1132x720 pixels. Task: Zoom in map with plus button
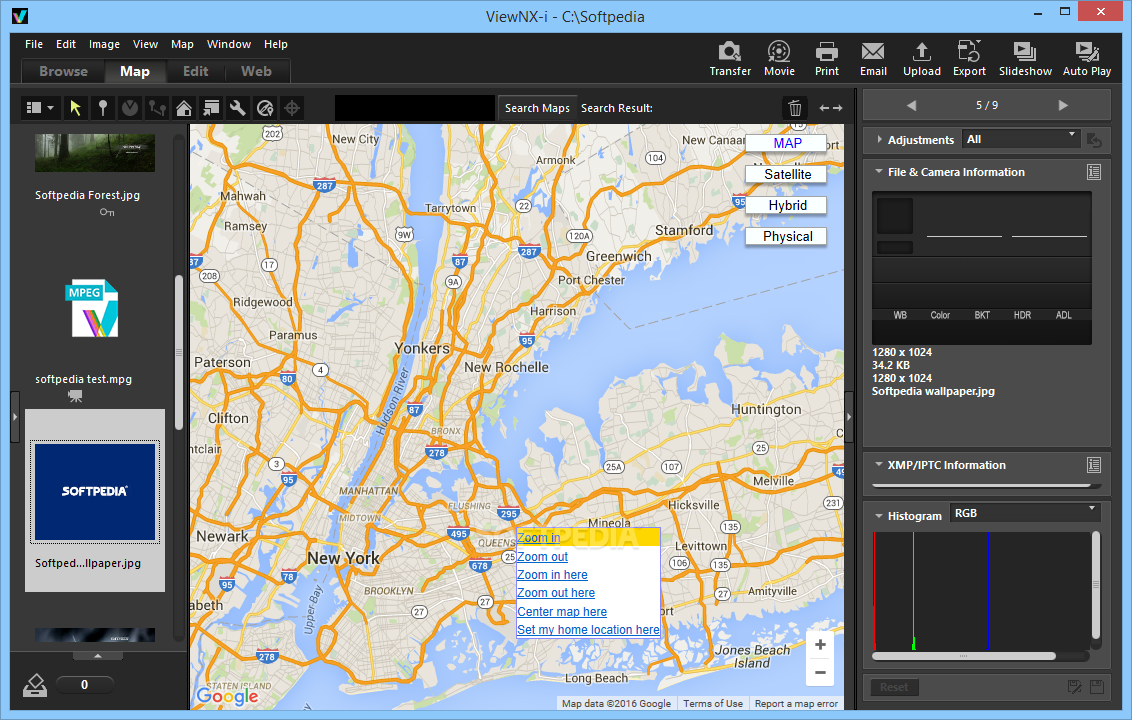click(820, 645)
